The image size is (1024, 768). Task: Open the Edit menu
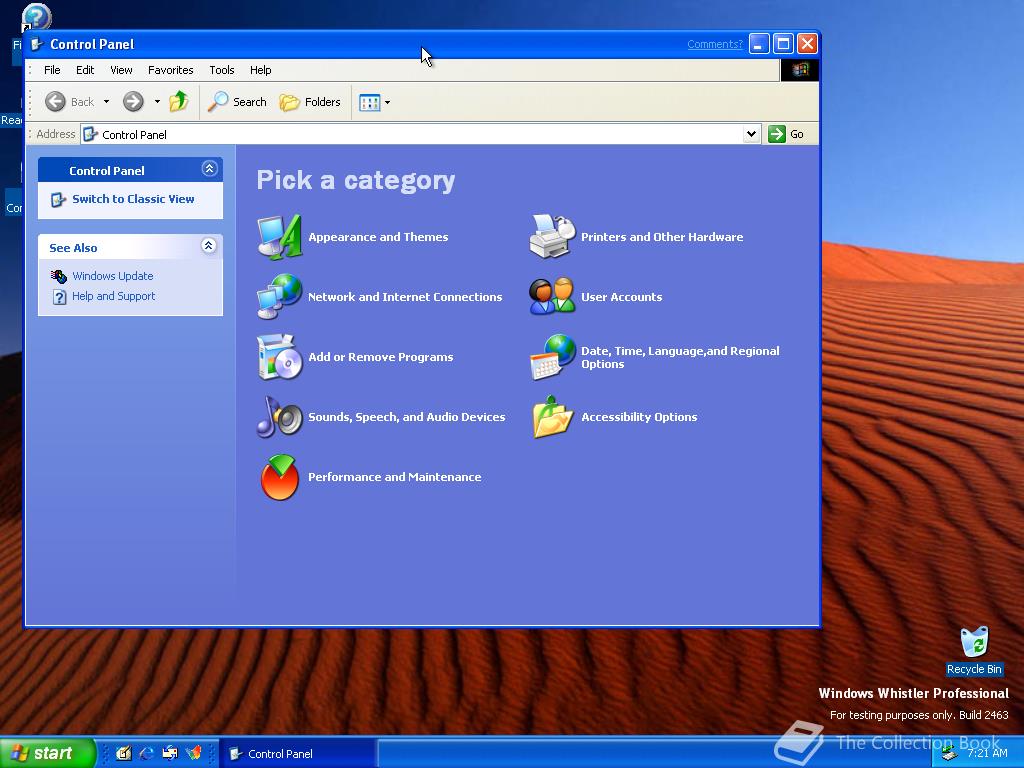(85, 70)
